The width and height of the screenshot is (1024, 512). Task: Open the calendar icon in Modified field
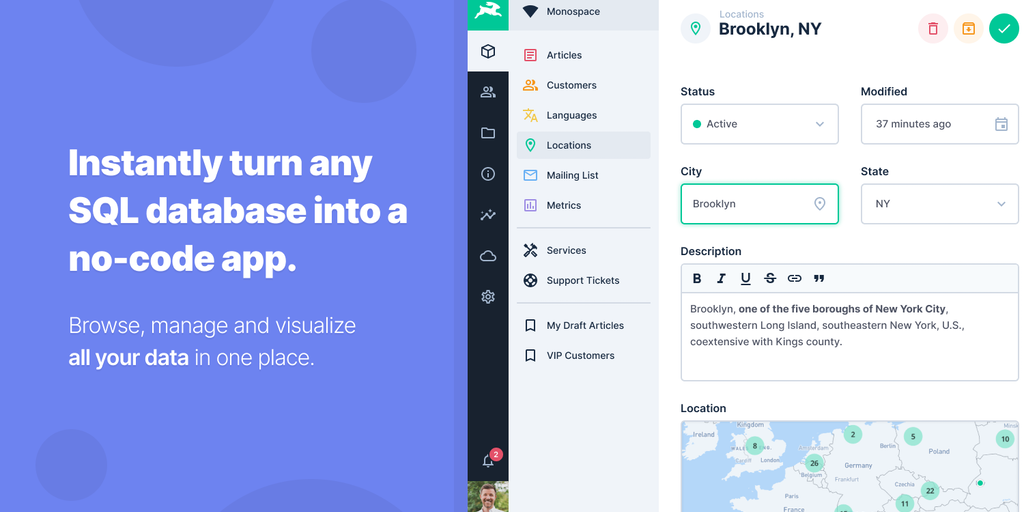click(1001, 124)
